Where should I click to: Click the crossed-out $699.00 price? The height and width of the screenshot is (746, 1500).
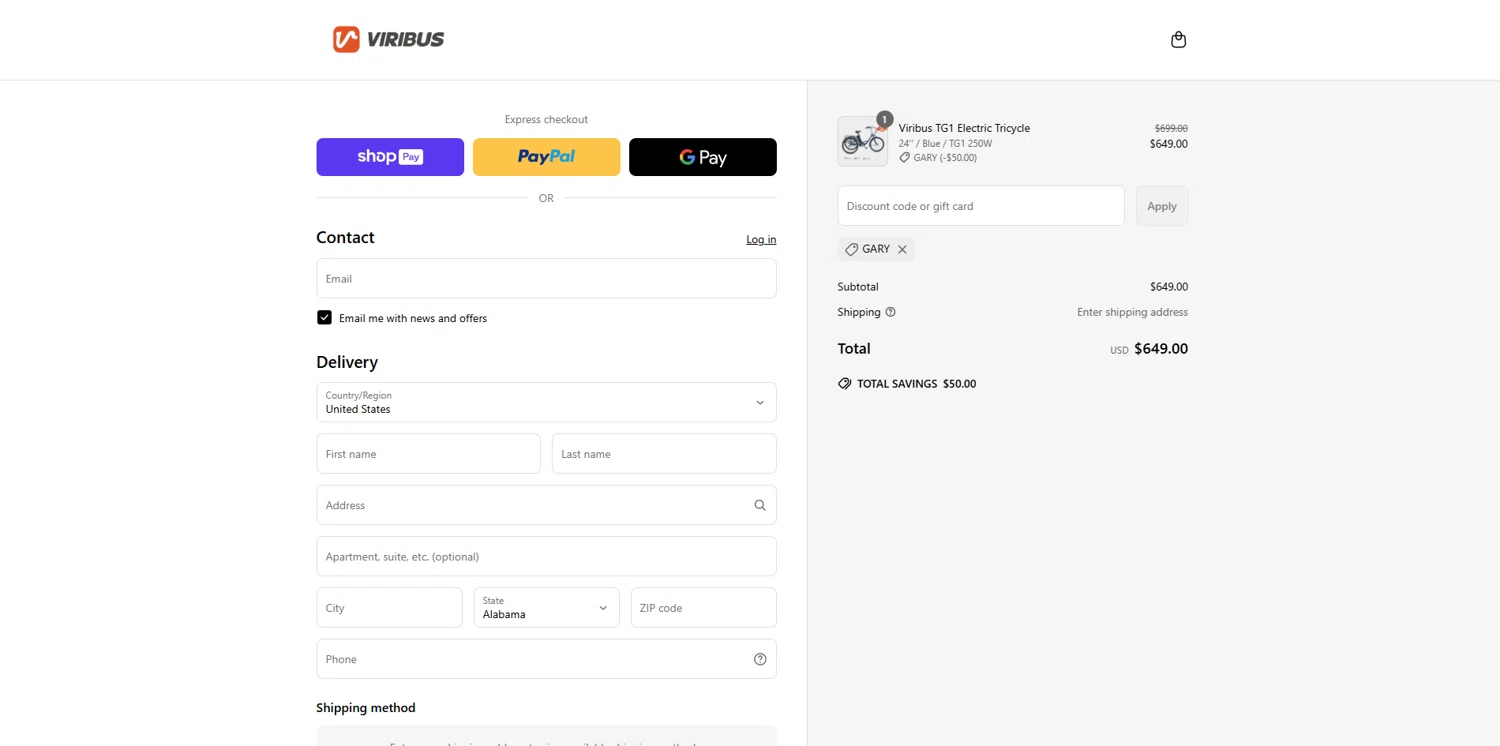click(x=1171, y=128)
